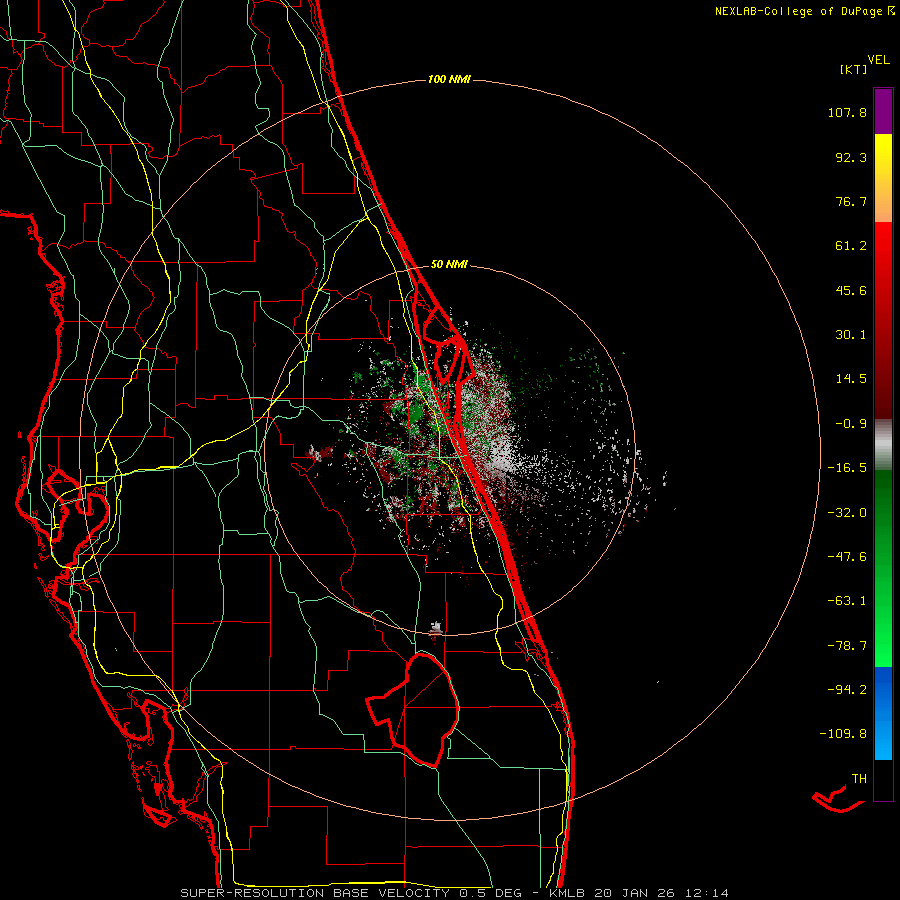Select the -78.7 legend value

[x=847, y=646]
